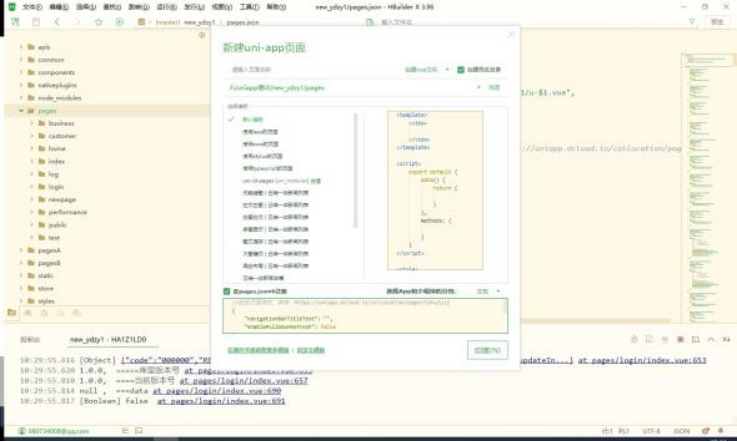The height and width of the screenshot is (442, 737).
Task: Toggle the create same-name directory checkbox
Action: click(x=461, y=70)
